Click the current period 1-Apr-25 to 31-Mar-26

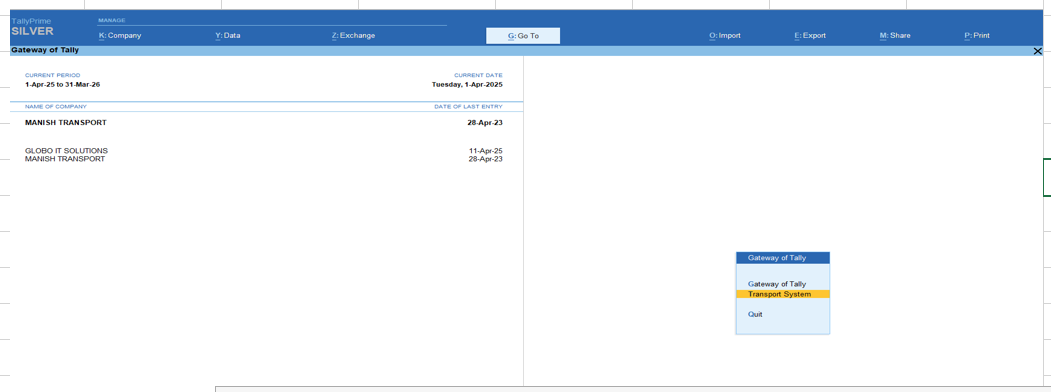click(62, 85)
